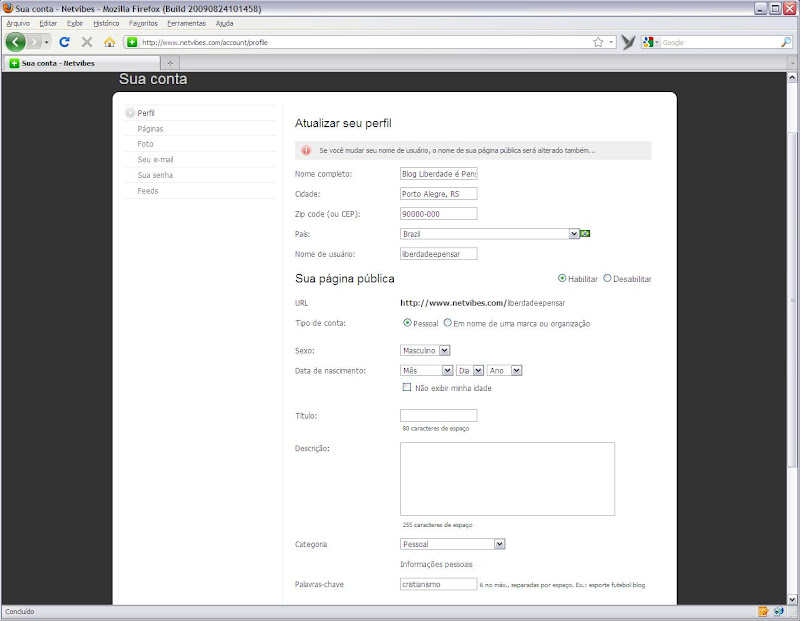The image size is (800, 621).
Task: Click the magnifier search button
Action: (x=786, y=42)
